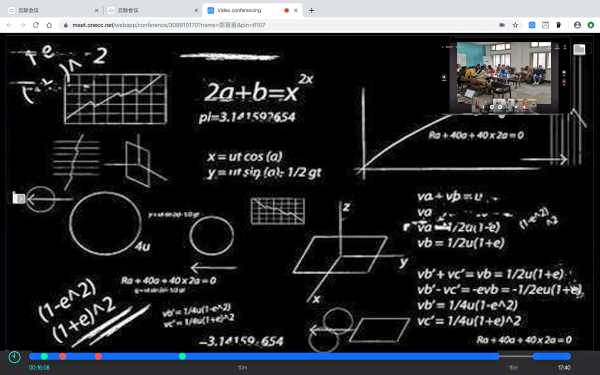Click the calendar-style extension icon
This screenshot has width=600, height=375.
(x=545, y=25)
